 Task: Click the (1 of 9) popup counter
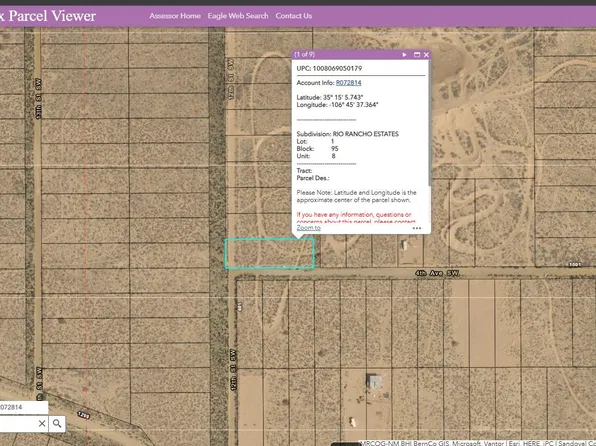pos(305,54)
